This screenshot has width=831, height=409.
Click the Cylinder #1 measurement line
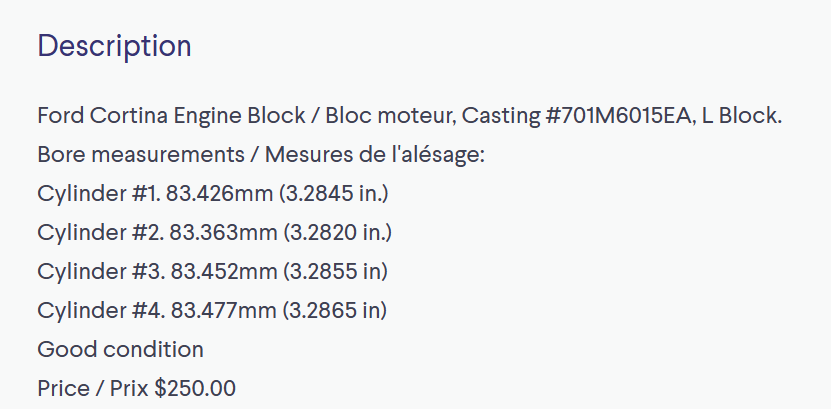click(213, 194)
